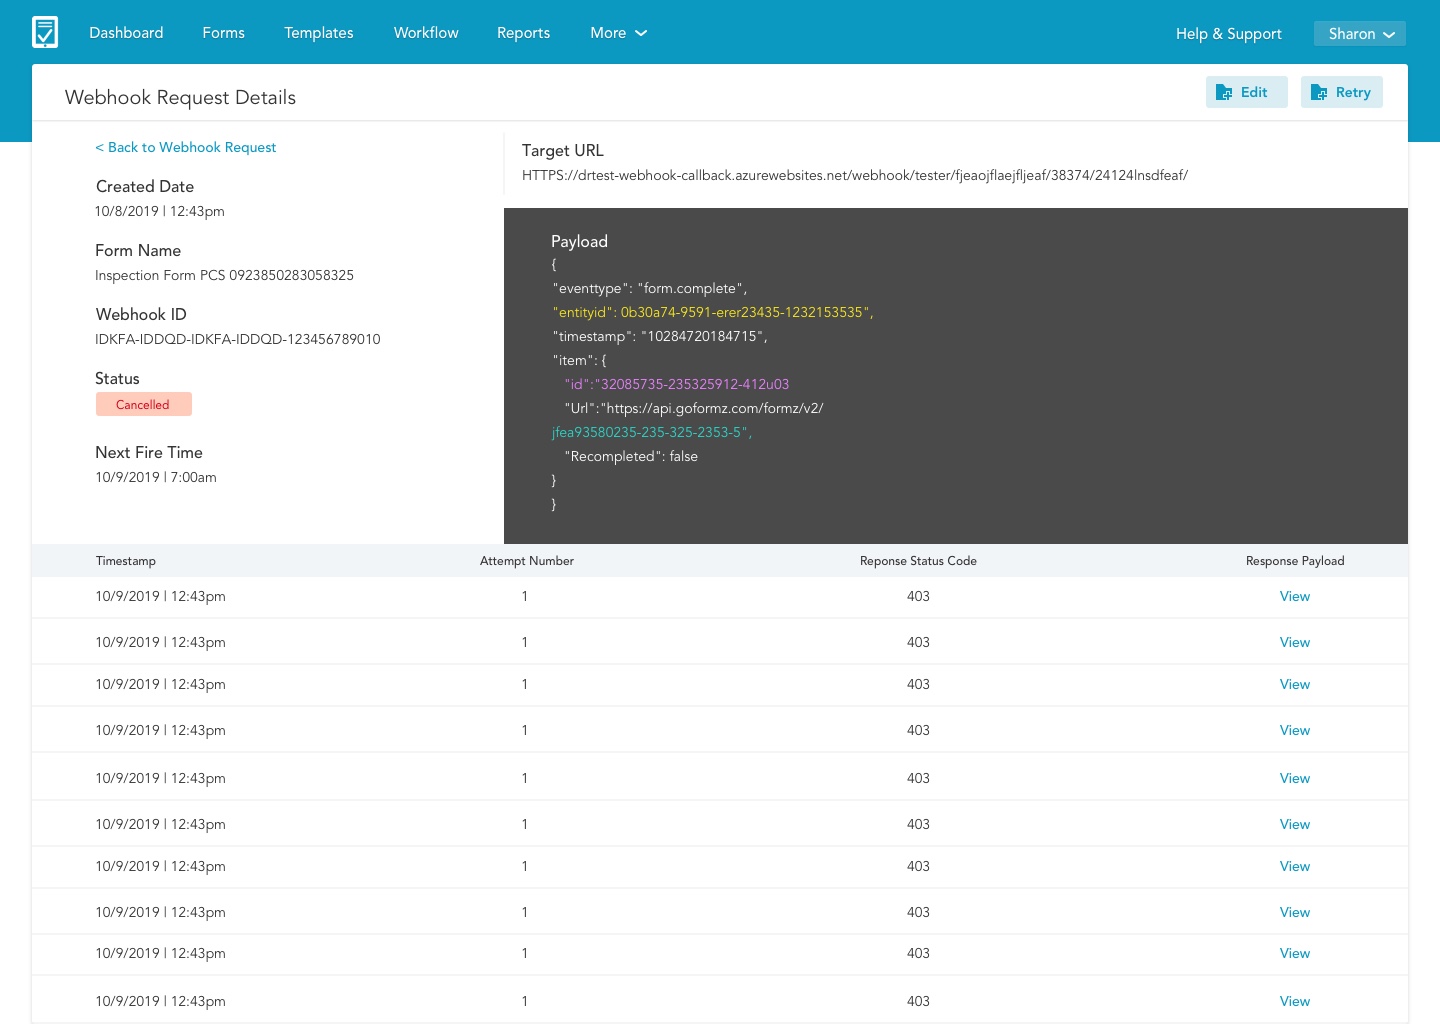Go to the Forms page

[223, 33]
